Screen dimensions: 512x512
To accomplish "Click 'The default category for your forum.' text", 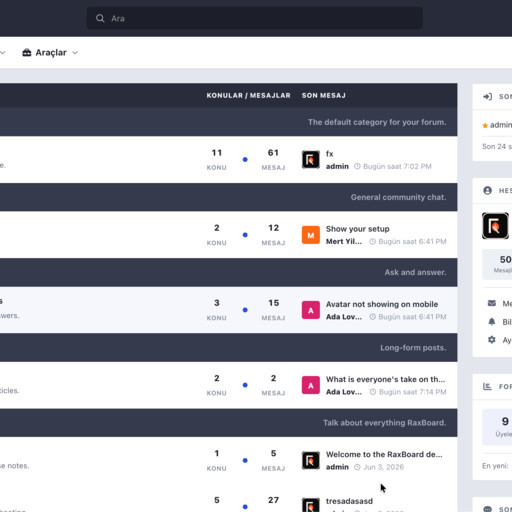I will (x=377, y=122).
